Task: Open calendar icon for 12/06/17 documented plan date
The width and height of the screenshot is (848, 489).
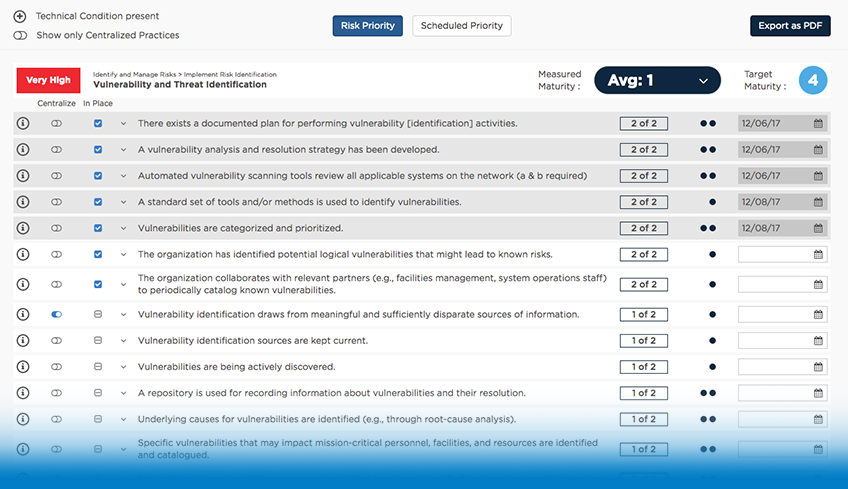Action: click(818, 123)
